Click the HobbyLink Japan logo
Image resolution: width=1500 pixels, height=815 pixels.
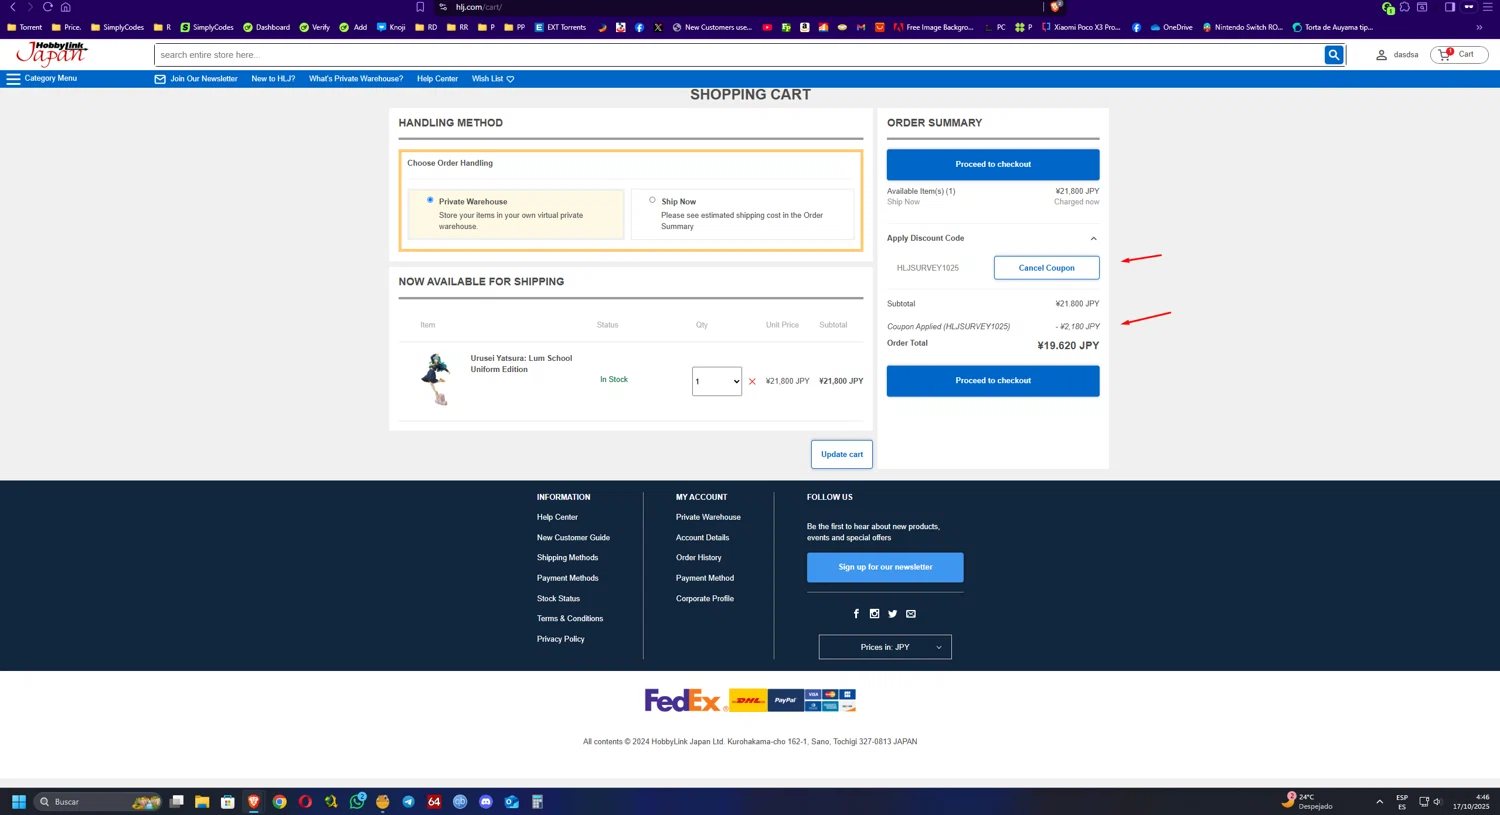tap(51, 53)
